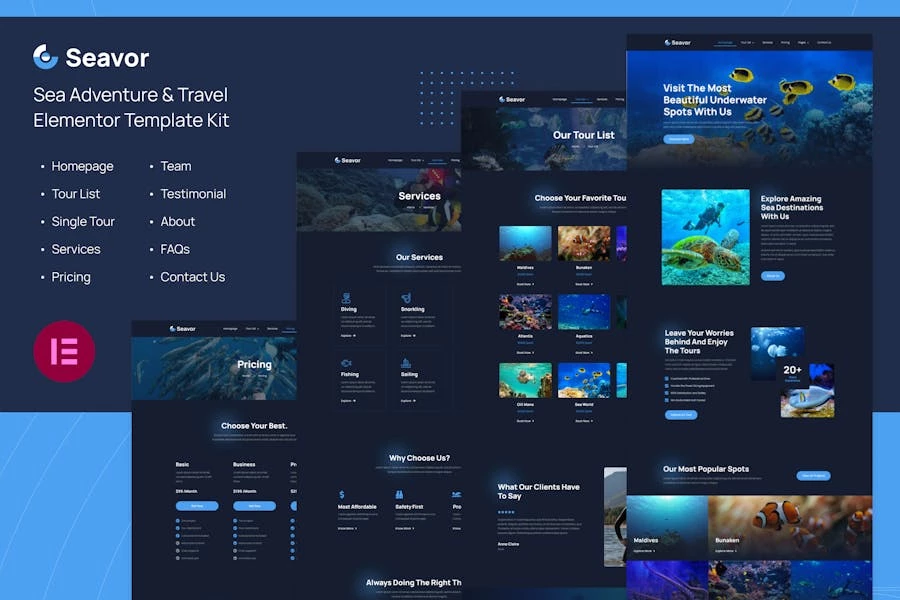Select the Diving service icon
Image resolution: width=900 pixels, height=600 pixels.
click(x=346, y=296)
